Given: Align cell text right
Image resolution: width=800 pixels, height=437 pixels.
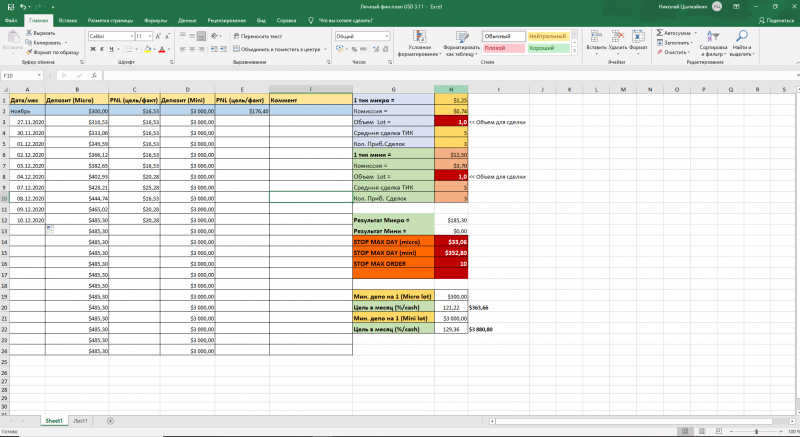Looking at the screenshot, I should pos(201,49).
